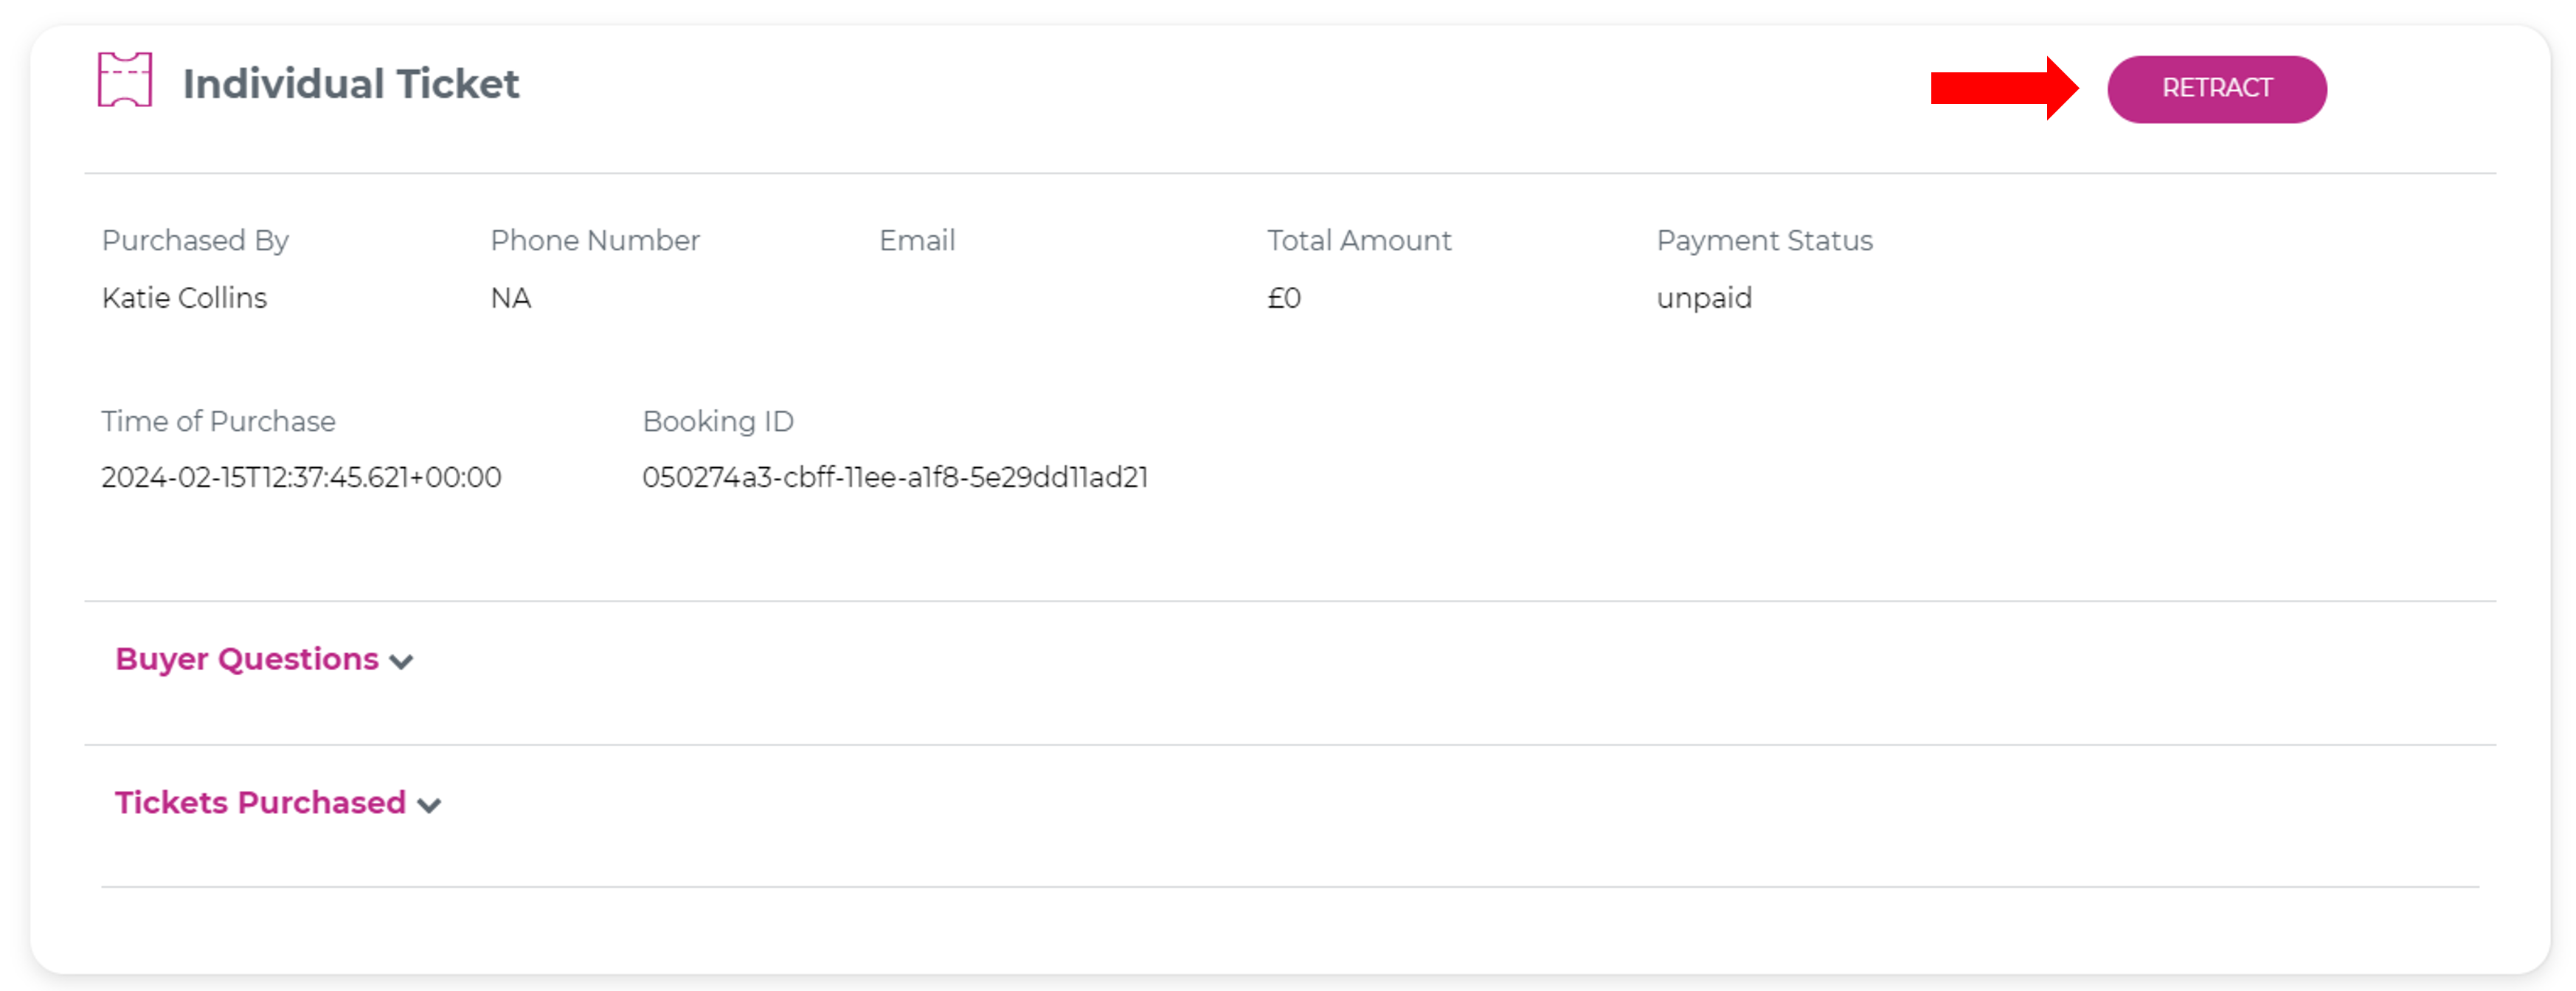2576x991 pixels.
Task: Click the £0 total amount value
Action: (1284, 298)
